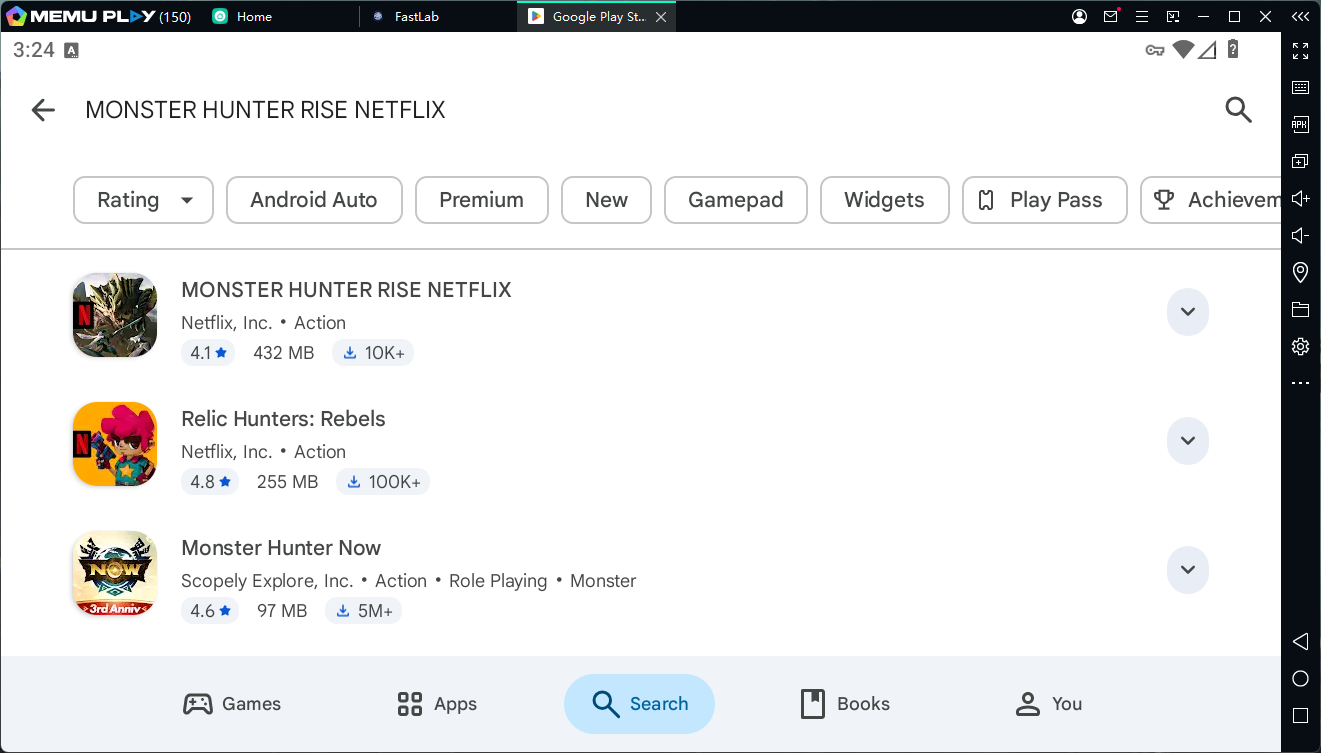Viewport: 1321px width, 753px height.
Task: Show more MEmu sidebar tools
Action: click(x=1300, y=383)
